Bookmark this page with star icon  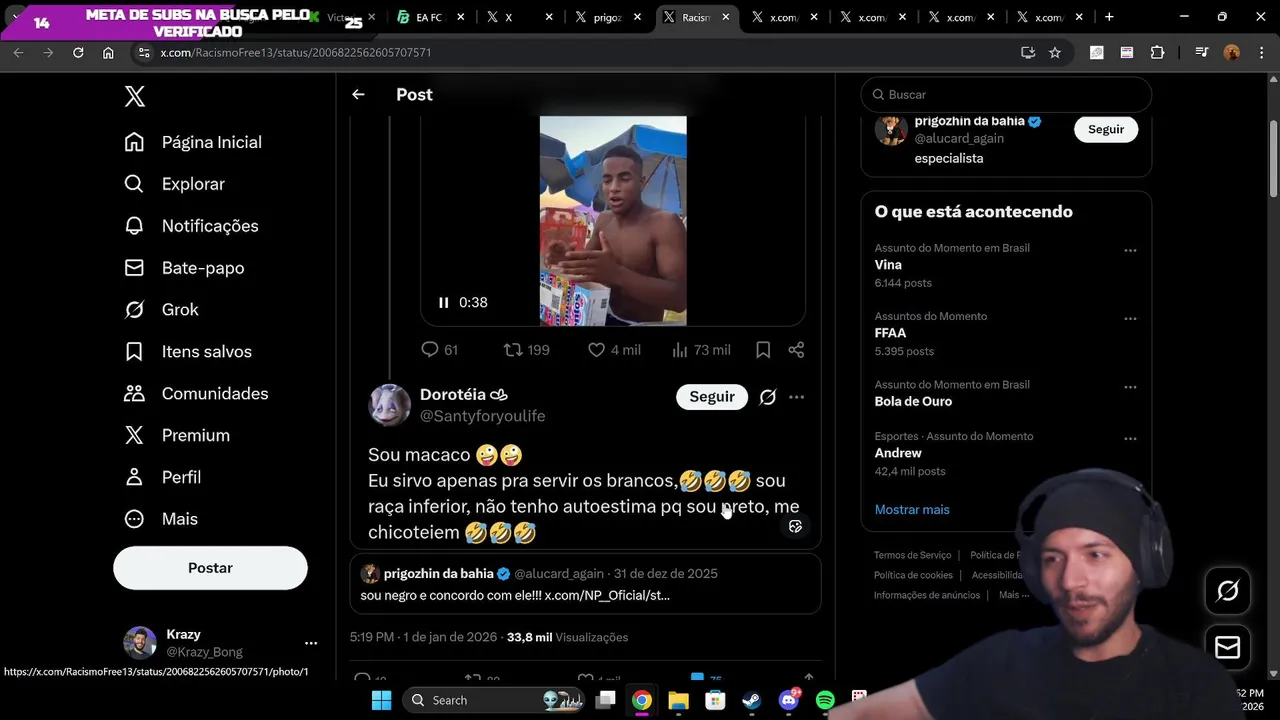(x=1055, y=52)
